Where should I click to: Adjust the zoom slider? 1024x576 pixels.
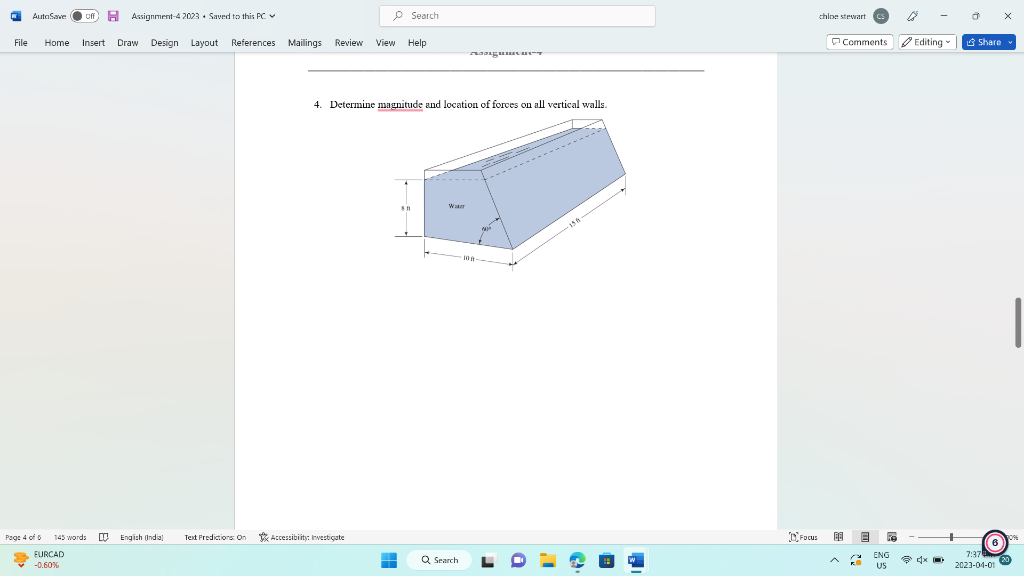click(x=951, y=537)
